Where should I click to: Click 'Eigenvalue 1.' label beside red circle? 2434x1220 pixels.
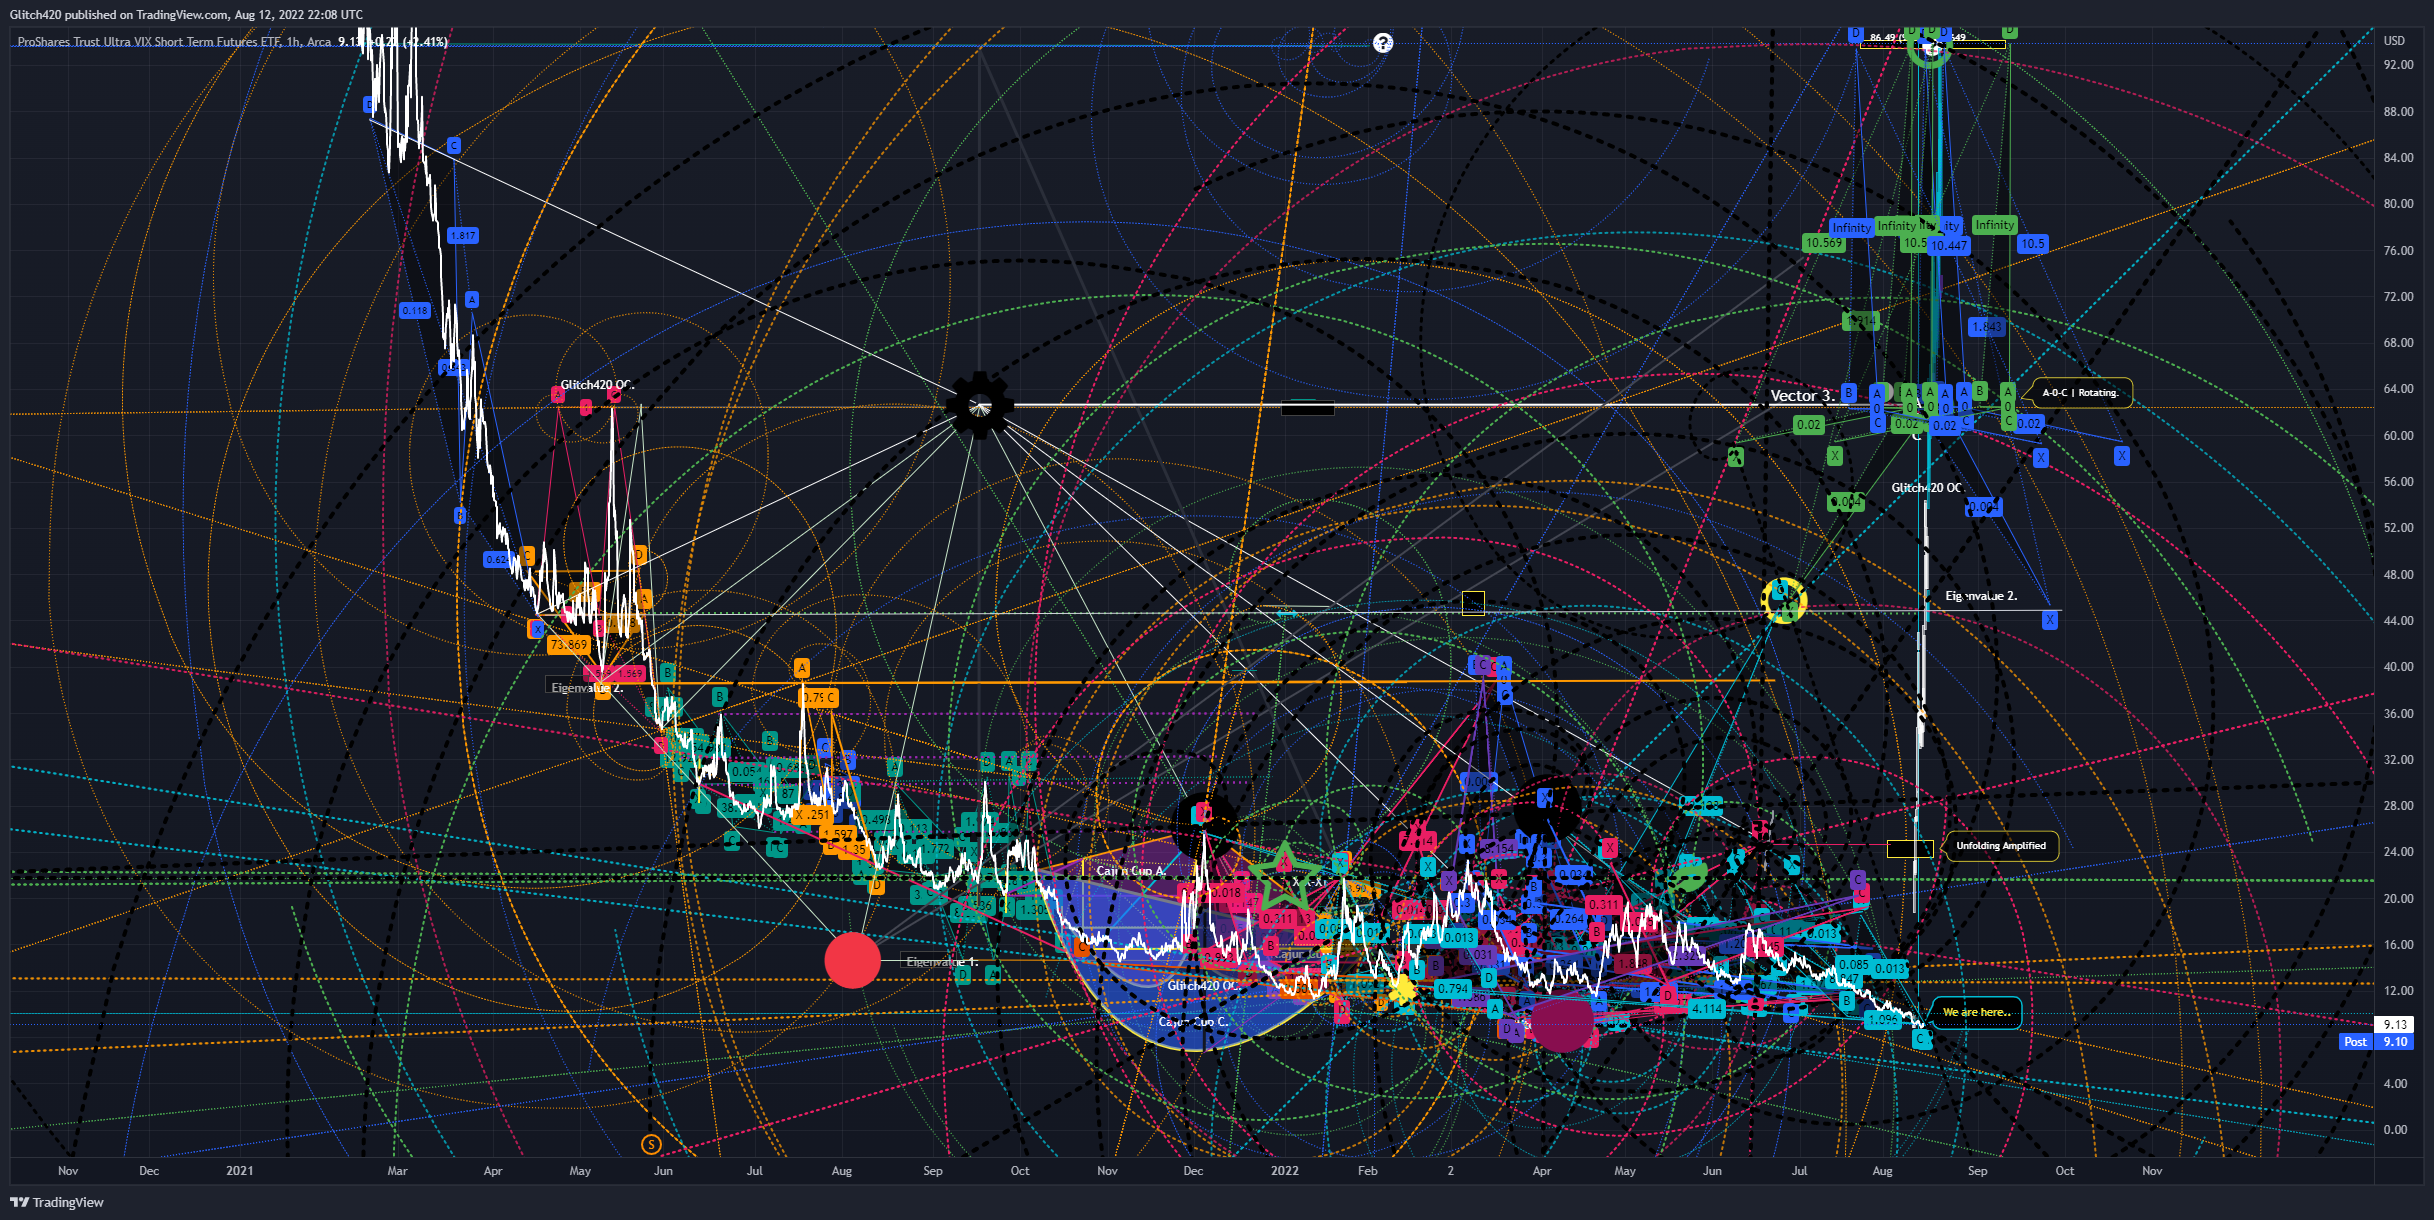coord(941,962)
